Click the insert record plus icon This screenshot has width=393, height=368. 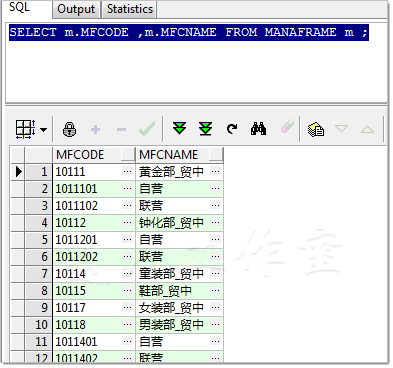coord(95,129)
